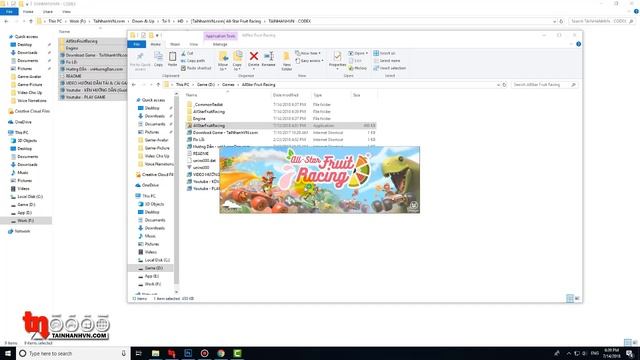Select README in the front window file list
This screenshot has height=360, width=640.
tap(200, 153)
